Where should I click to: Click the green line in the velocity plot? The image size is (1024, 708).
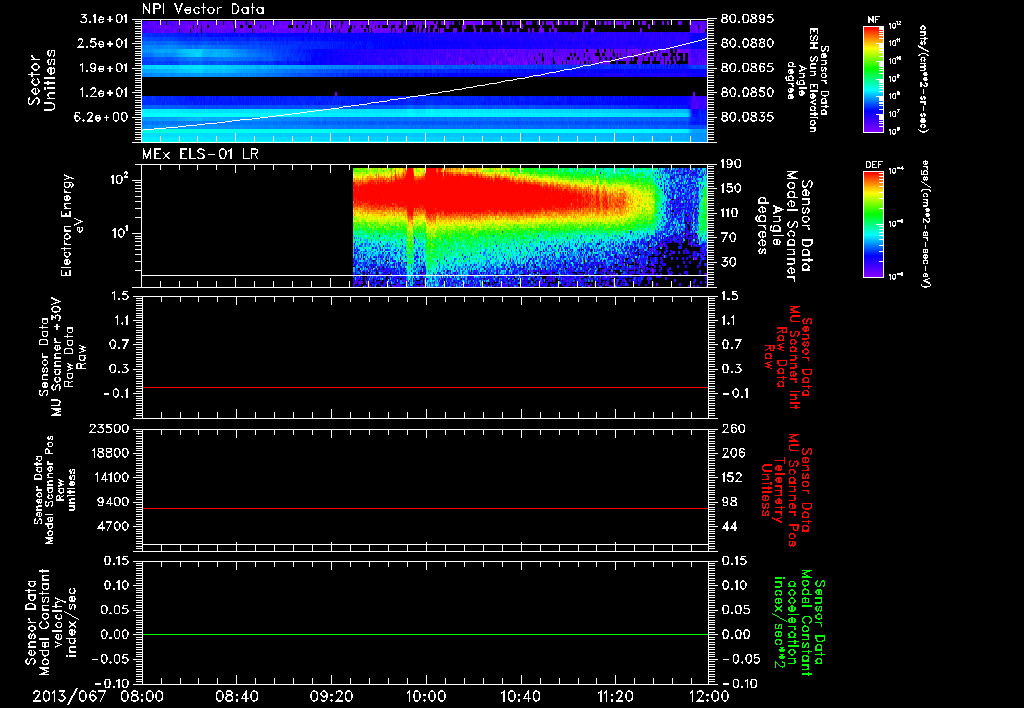(425, 634)
